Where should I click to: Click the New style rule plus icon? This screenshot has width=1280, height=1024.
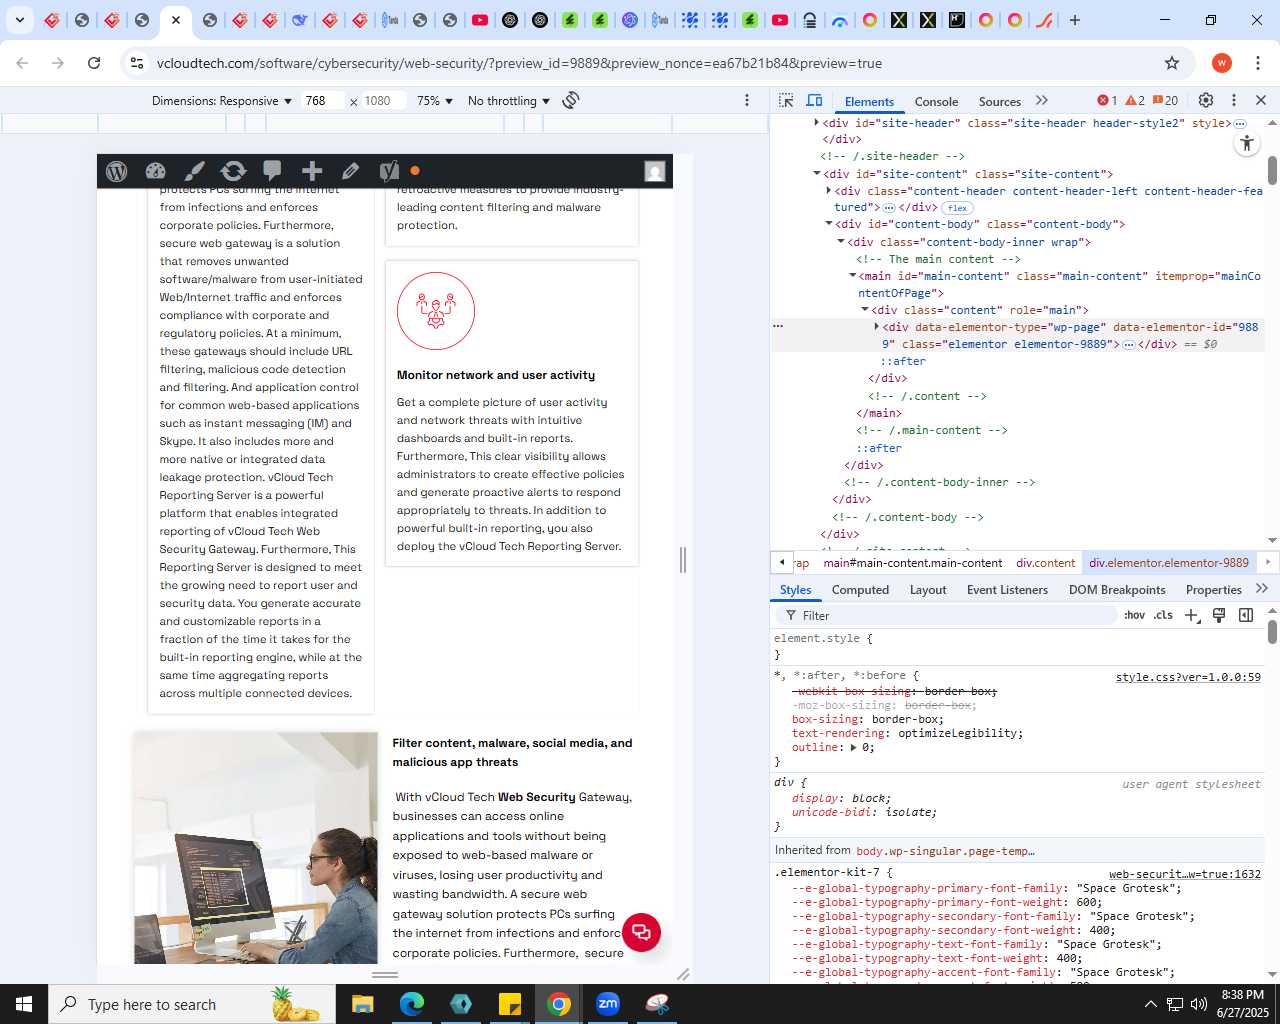tap(1192, 615)
